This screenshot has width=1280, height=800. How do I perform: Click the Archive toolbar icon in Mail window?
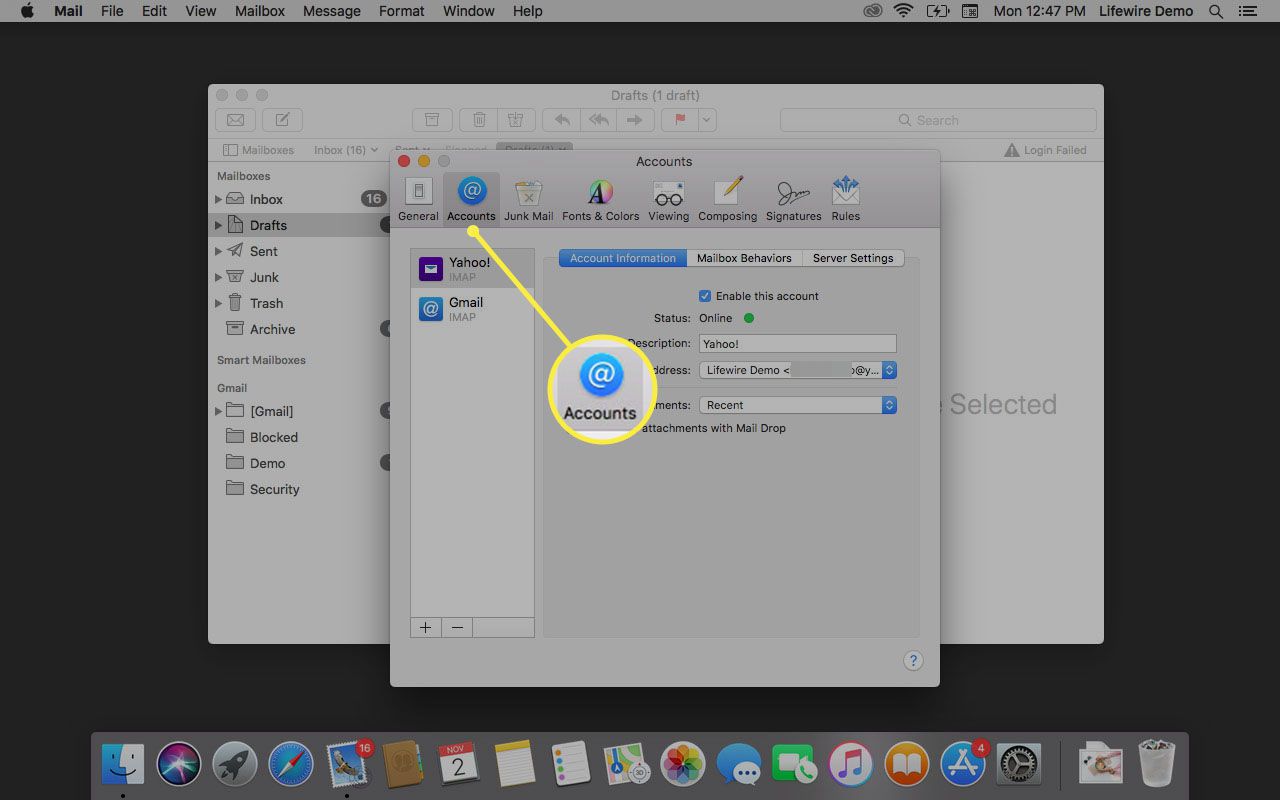click(432, 120)
